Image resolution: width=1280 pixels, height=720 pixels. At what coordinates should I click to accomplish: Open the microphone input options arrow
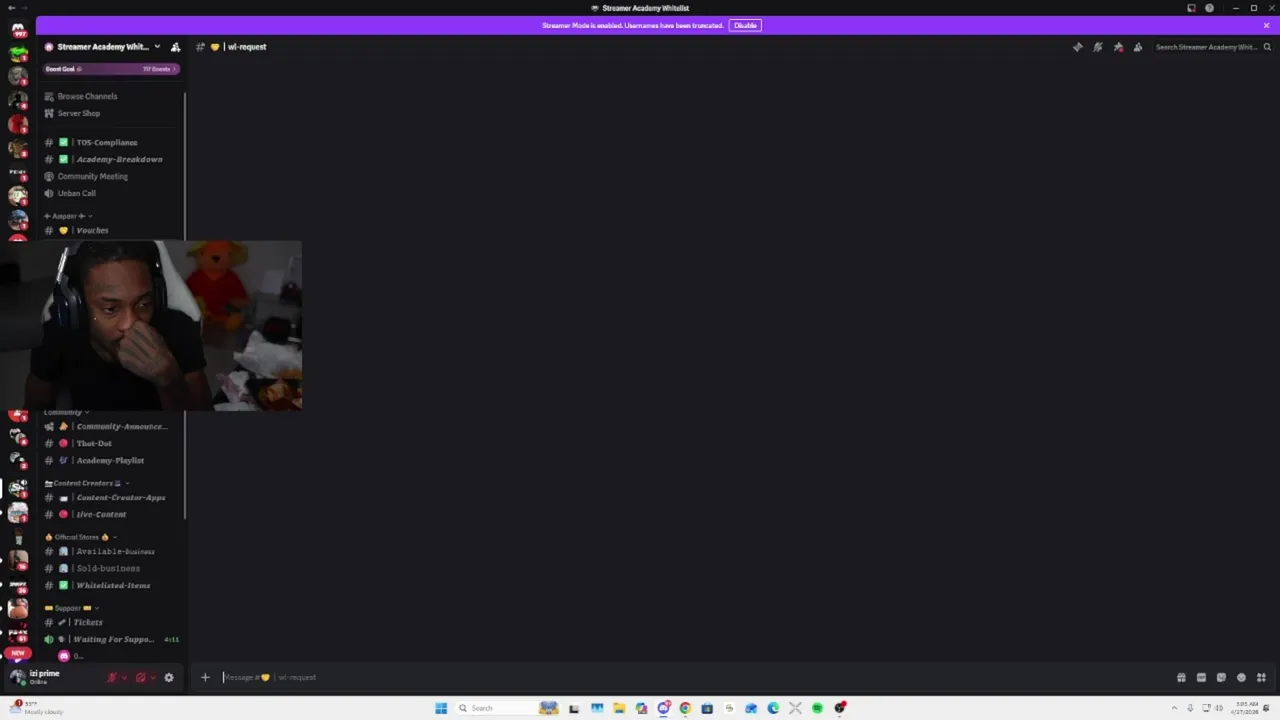124,678
